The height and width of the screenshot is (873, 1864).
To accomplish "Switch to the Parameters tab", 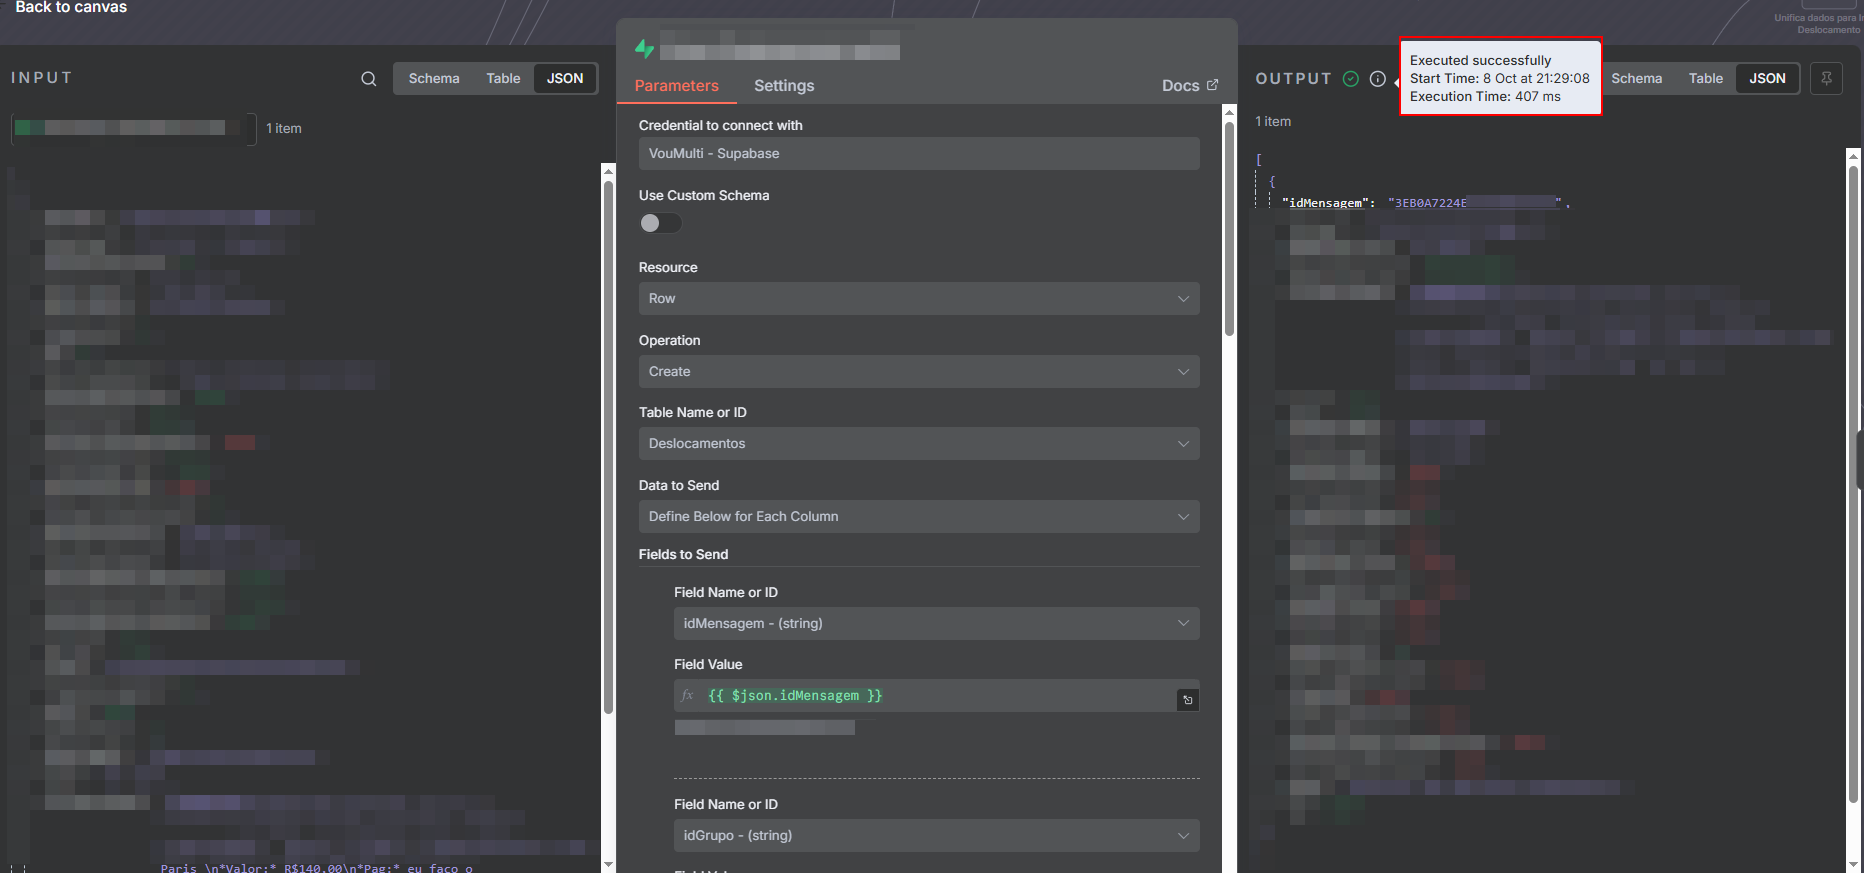I will pos(677,86).
